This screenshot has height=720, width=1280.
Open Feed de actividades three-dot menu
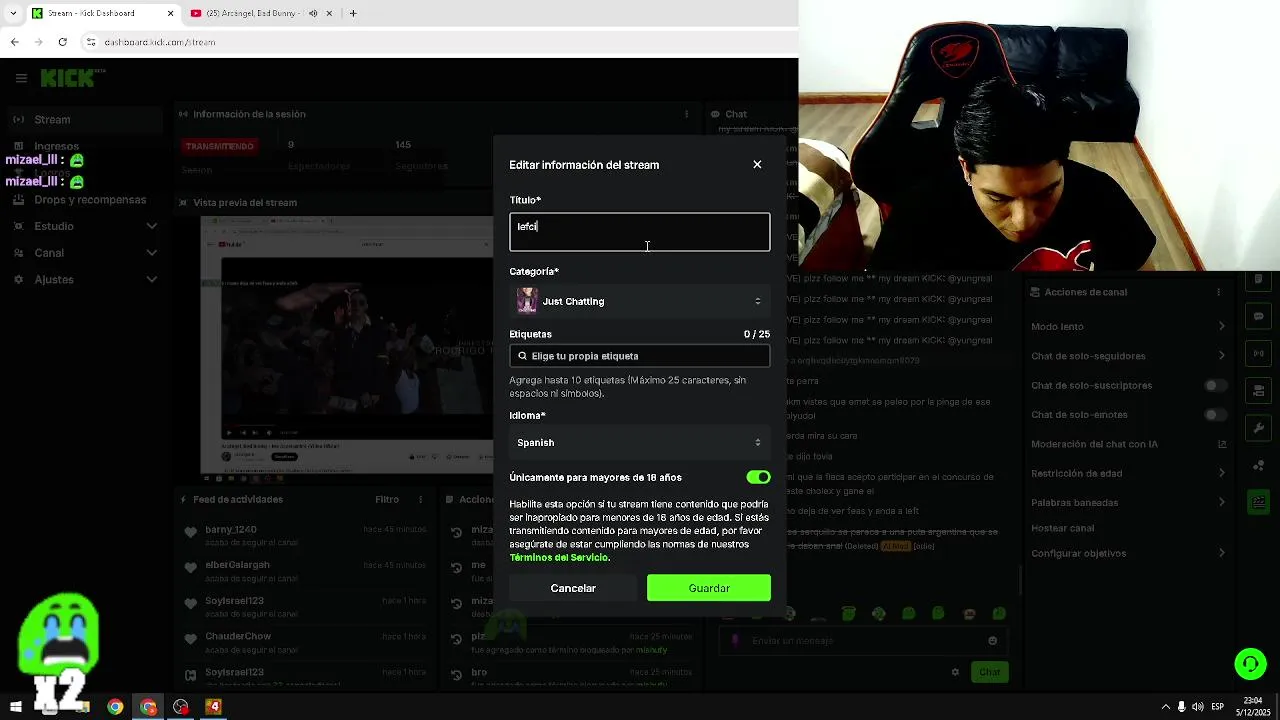click(x=421, y=499)
